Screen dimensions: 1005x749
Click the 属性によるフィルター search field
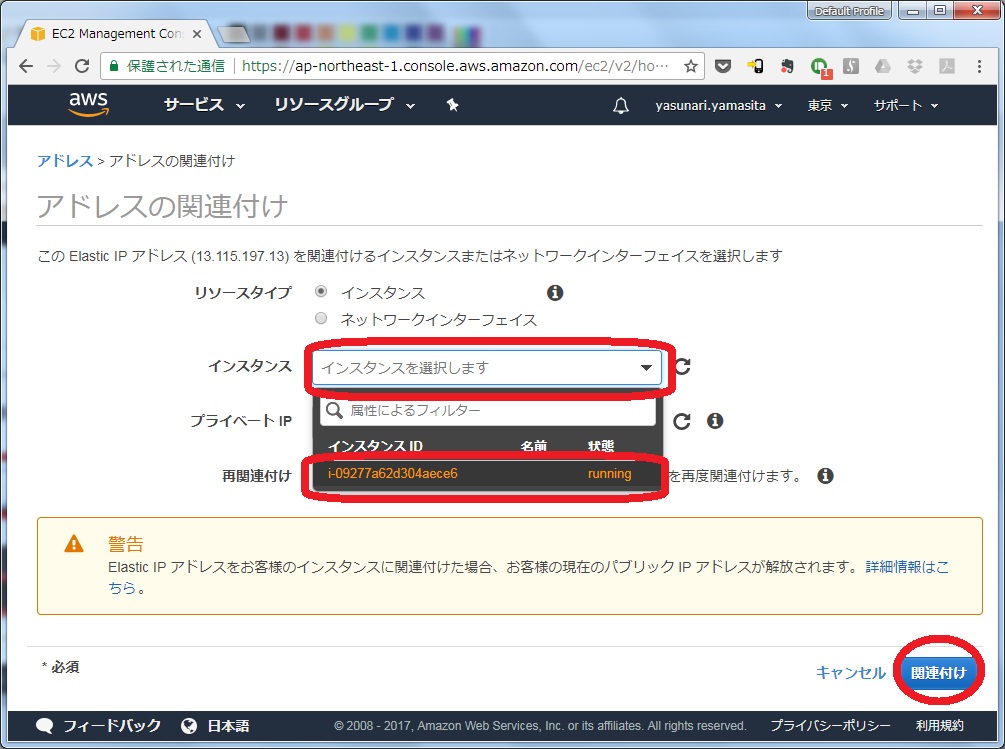[x=488, y=411]
